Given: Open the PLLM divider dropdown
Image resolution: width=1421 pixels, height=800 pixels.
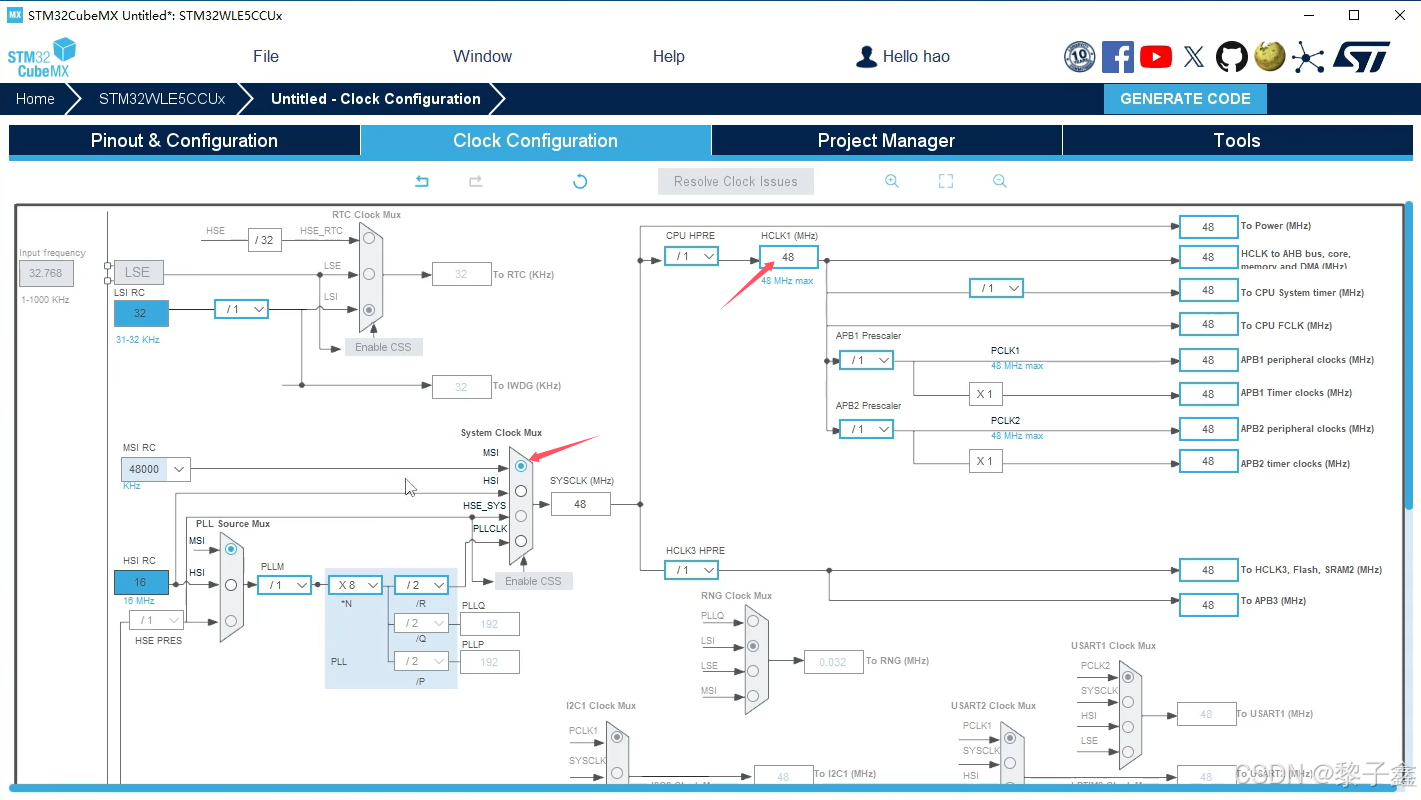Looking at the screenshot, I should tap(284, 585).
